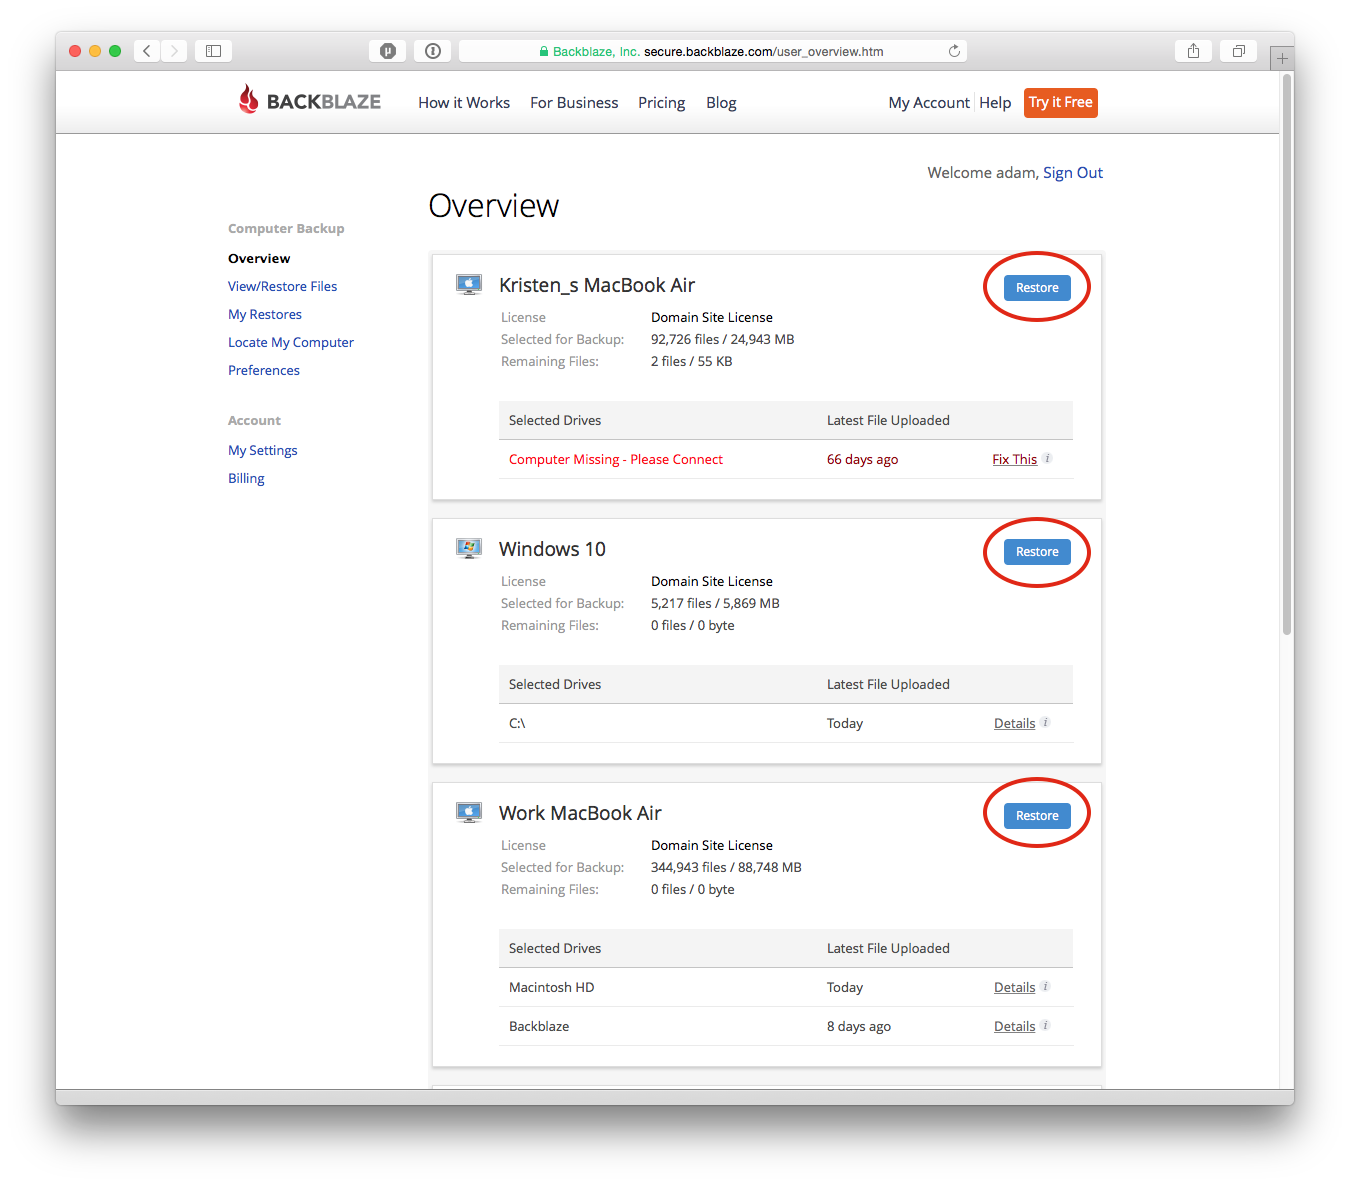
Task: Click the Kristen_s MacBook Air computer icon
Action: click(x=469, y=285)
